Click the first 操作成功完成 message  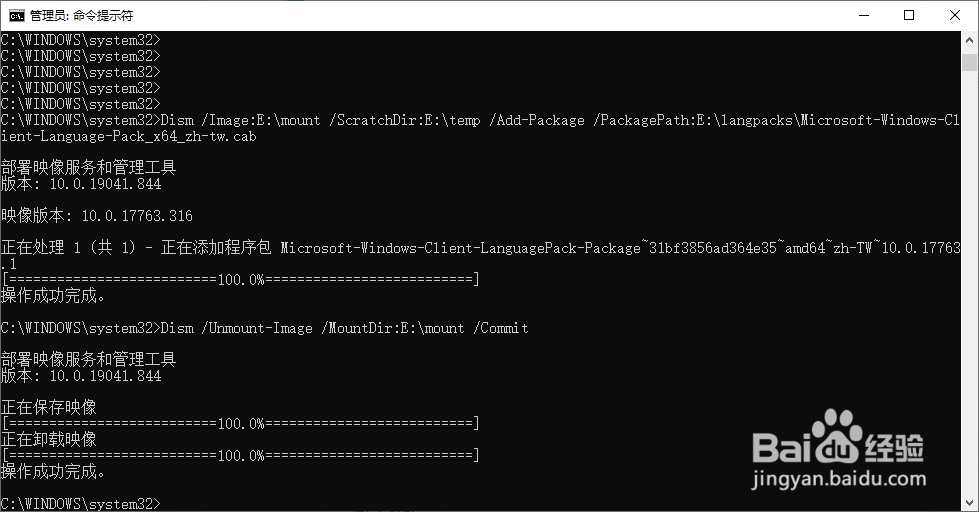(x=53, y=296)
